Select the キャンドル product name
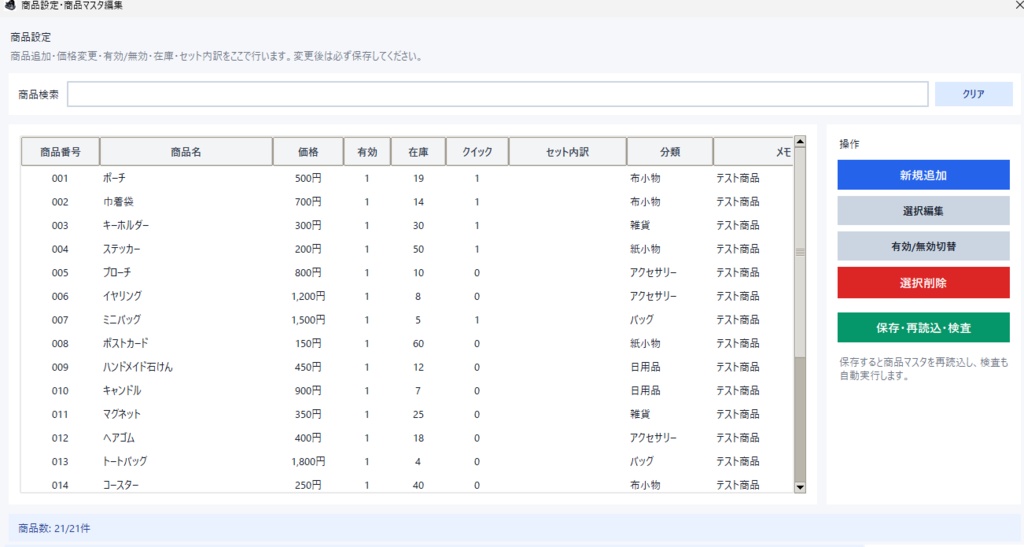This screenshot has width=1024, height=547. coord(122,390)
